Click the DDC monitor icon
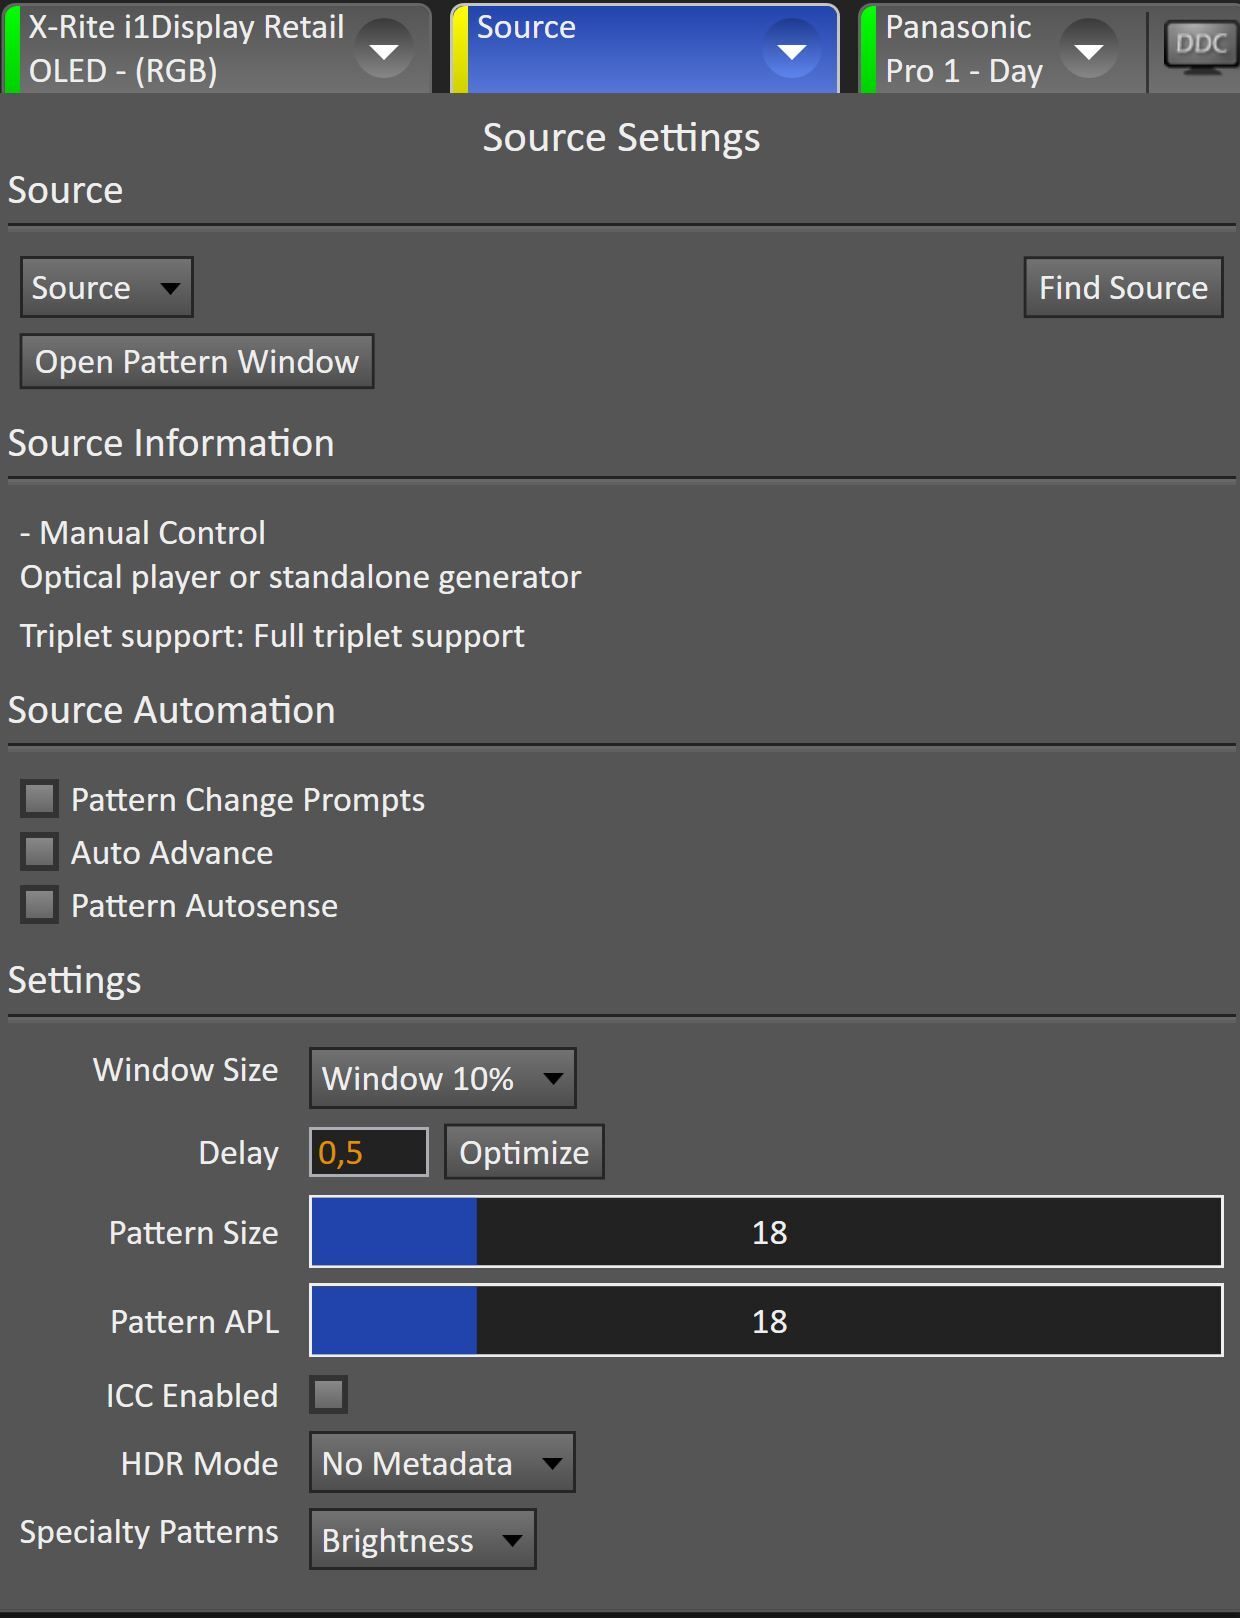 click(x=1200, y=47)
